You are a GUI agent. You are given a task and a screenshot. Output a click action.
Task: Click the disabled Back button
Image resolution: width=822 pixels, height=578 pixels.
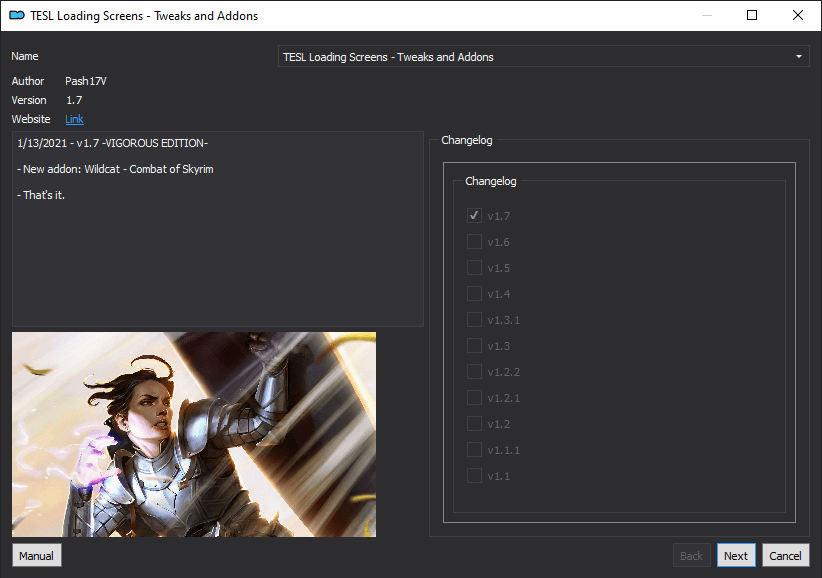(691, 555)
